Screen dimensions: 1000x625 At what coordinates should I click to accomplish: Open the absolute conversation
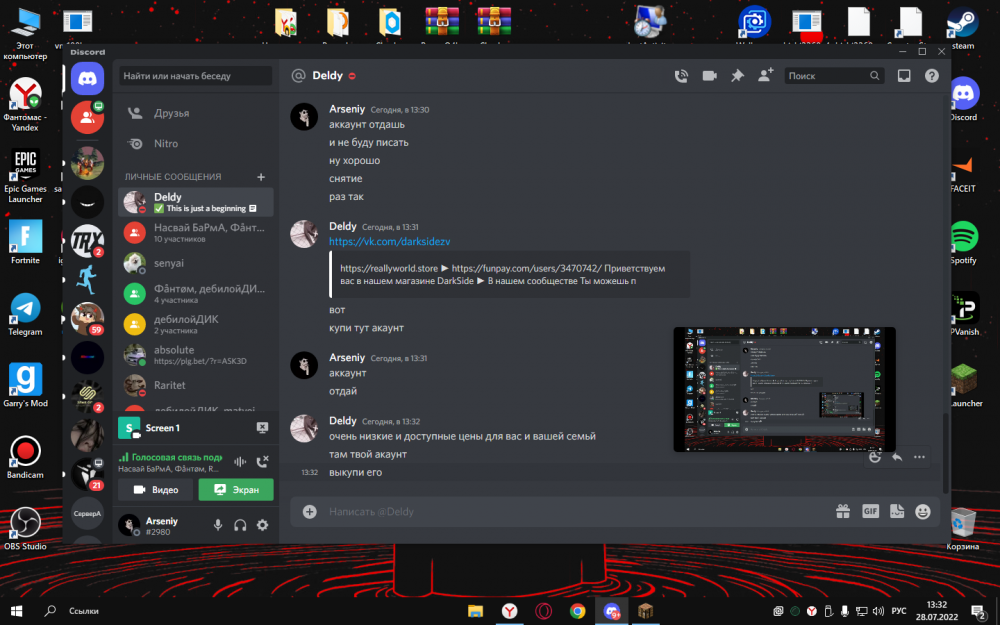196,355
